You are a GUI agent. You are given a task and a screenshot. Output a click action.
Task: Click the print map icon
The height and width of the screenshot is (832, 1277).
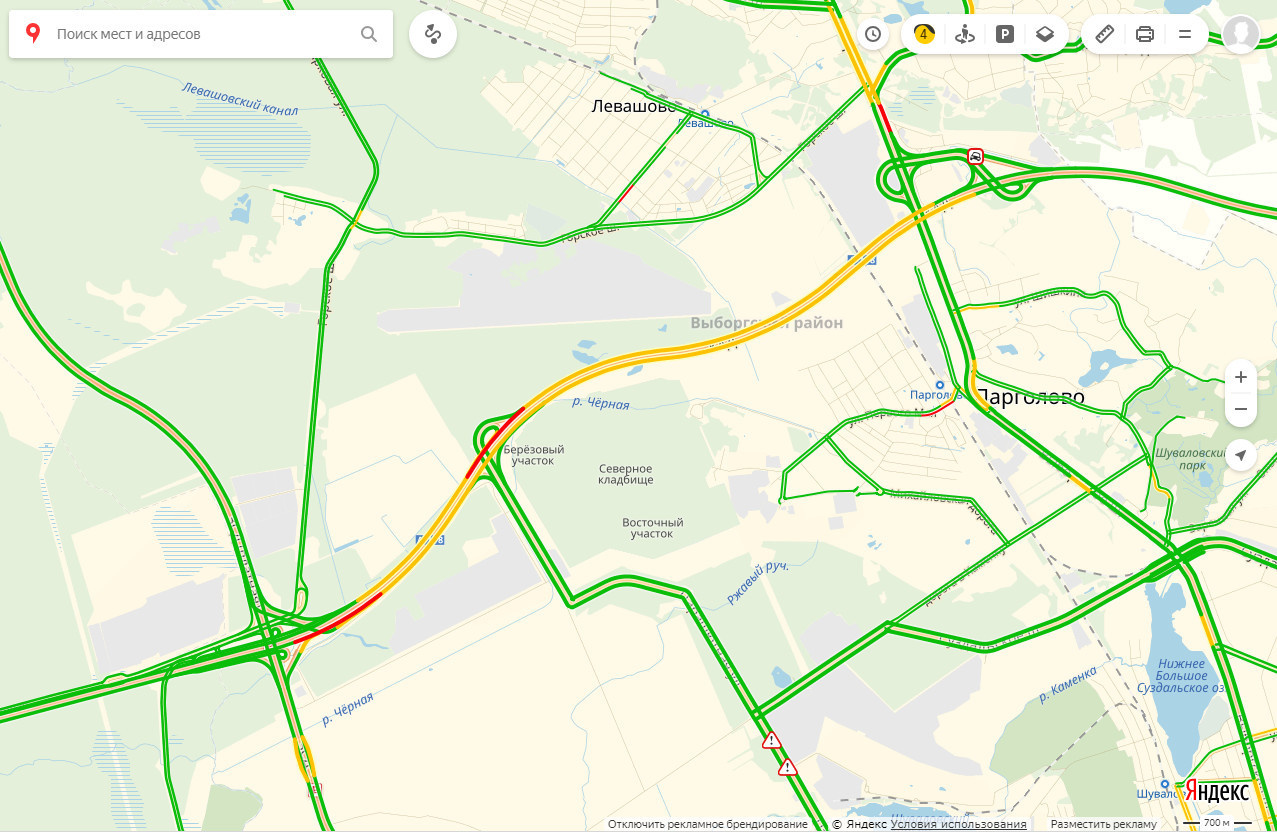coord(1145,34)
